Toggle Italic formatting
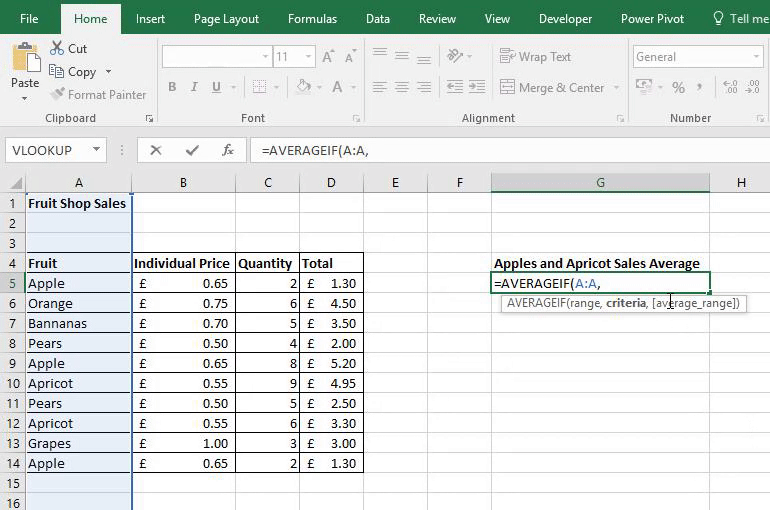This screenshot has width=770, height=510. pyautogui.click(x=196, y=88)
